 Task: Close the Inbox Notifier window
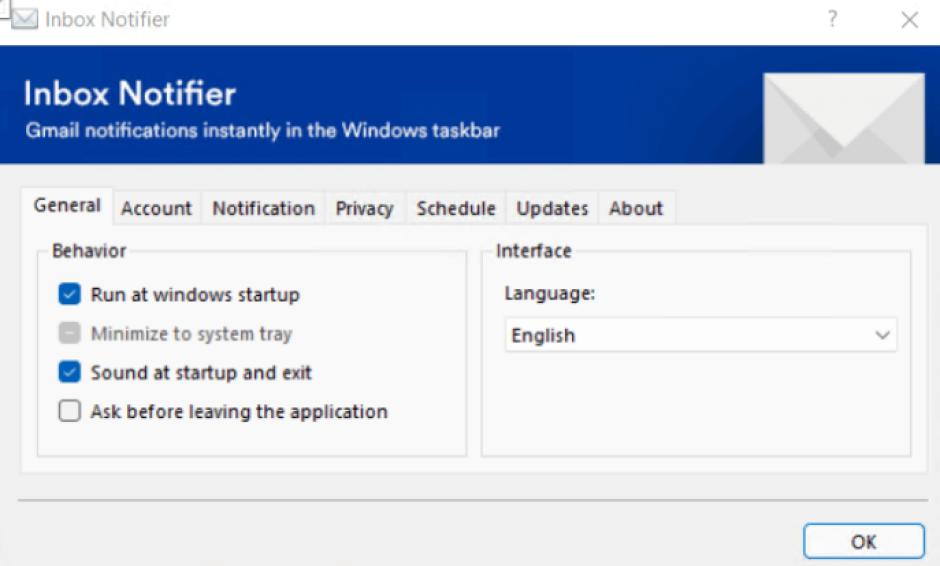click(x=909, y=20)
